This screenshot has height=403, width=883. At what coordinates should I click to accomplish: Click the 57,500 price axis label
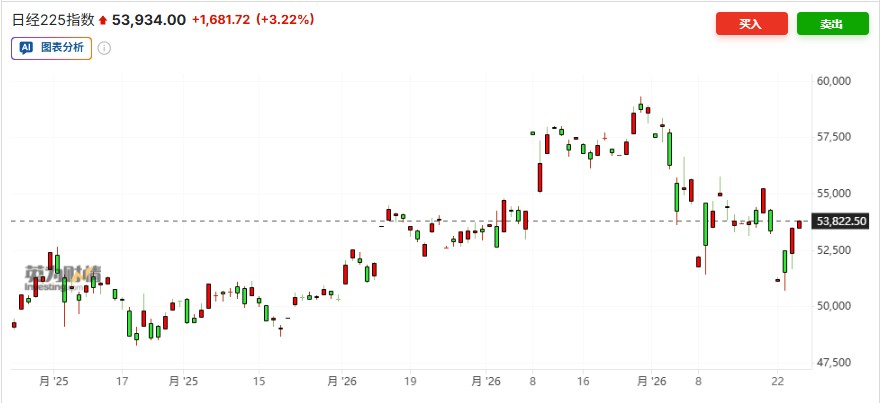(x=833, y=136)
